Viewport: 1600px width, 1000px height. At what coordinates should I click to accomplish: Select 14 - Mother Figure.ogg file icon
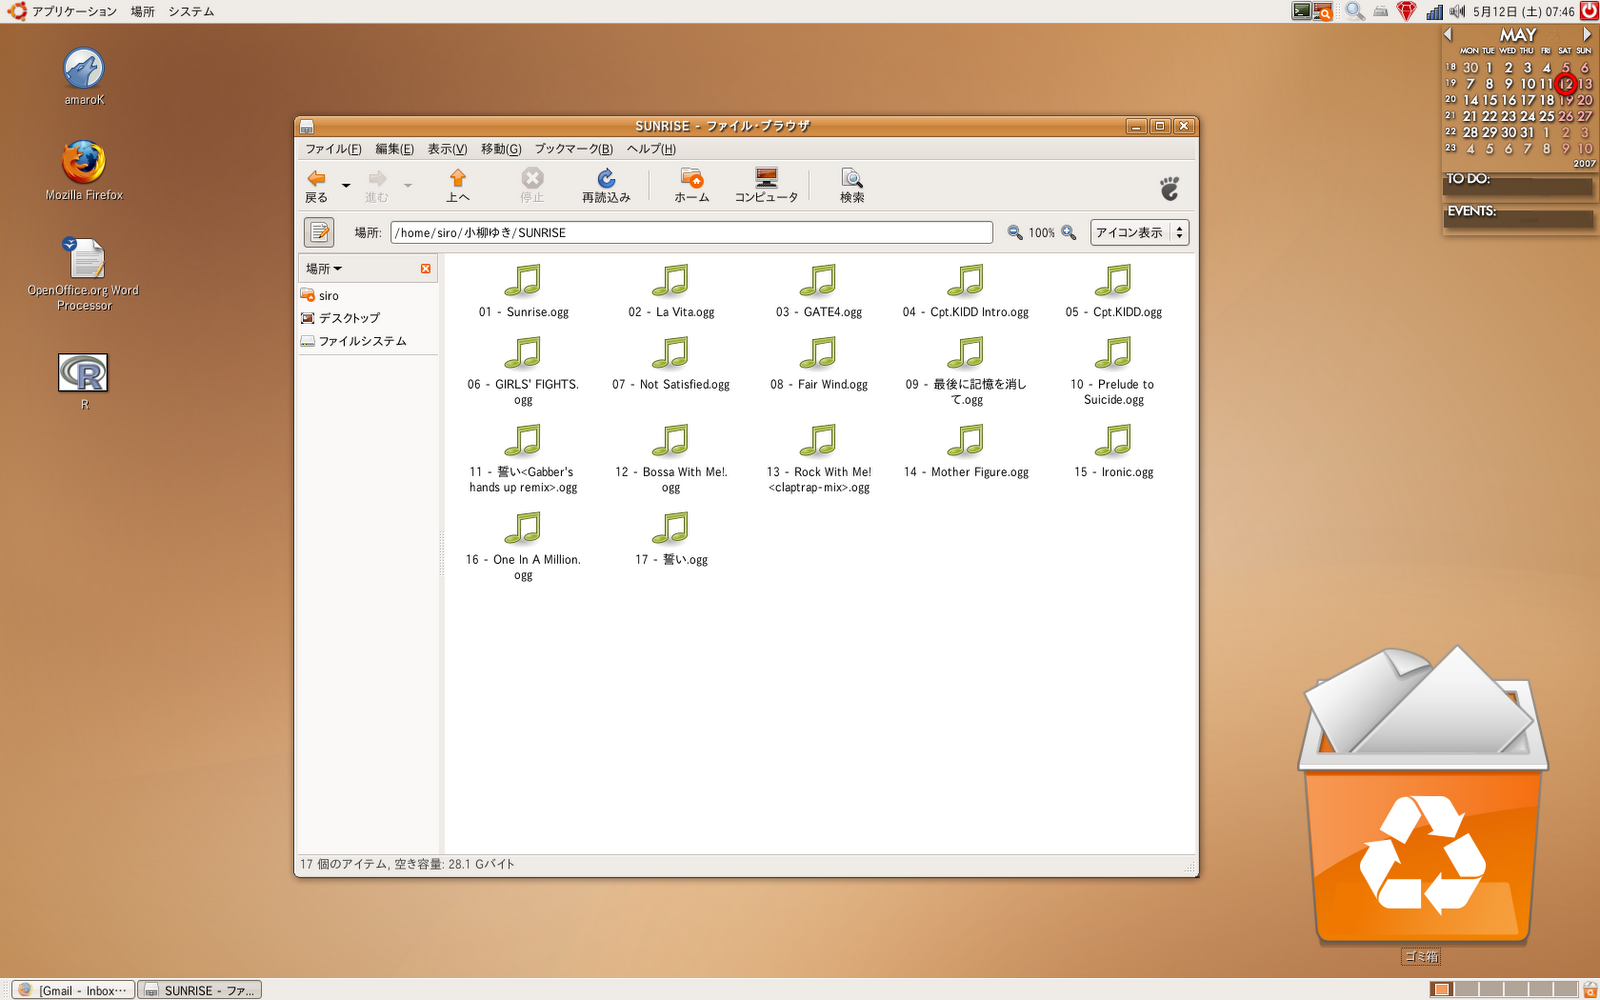[x=966, y=441]
